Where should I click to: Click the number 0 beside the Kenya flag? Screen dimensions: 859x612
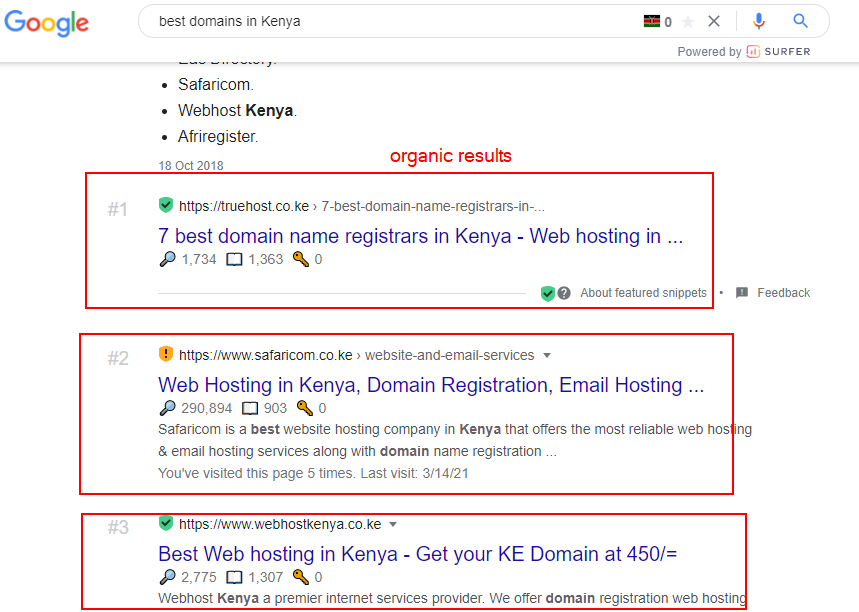(x=668, y=22)
